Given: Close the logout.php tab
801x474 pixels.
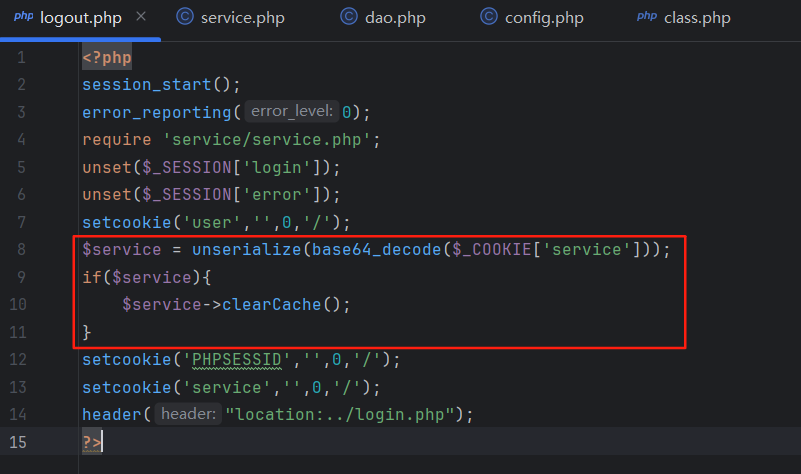Looking at the screenshot, I should [x=141, y=17].
